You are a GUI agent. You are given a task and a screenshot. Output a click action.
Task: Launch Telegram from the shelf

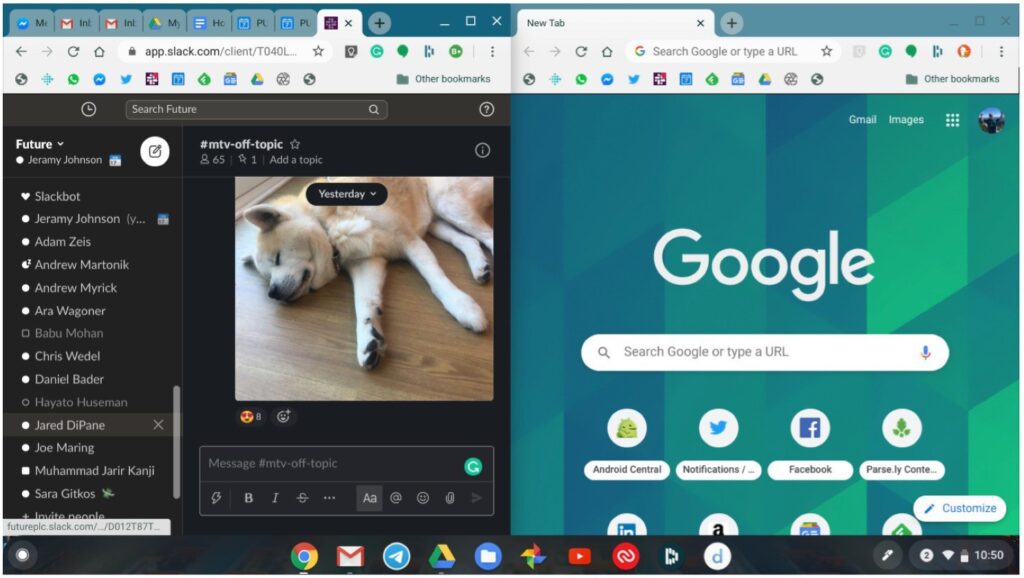click(x=396, y=556)
